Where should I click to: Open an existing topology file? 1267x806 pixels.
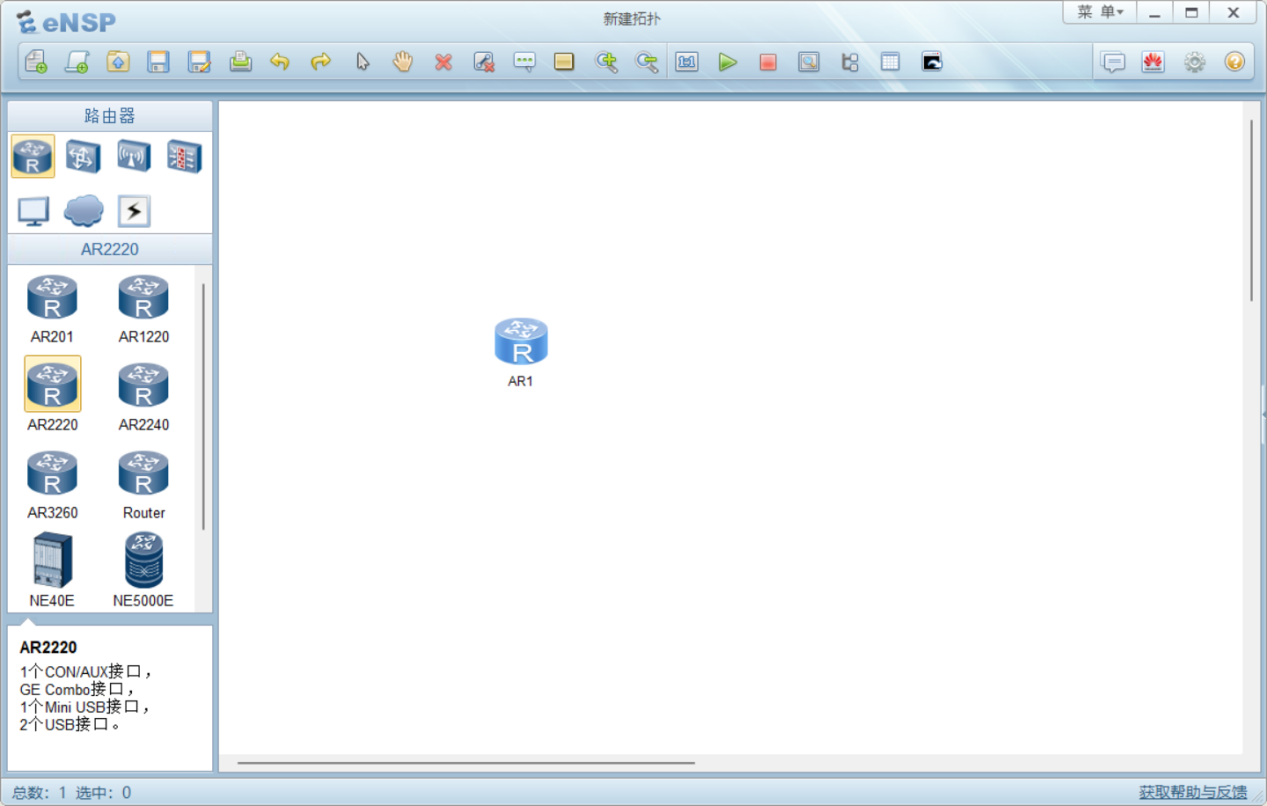click(x=118, y=62)
